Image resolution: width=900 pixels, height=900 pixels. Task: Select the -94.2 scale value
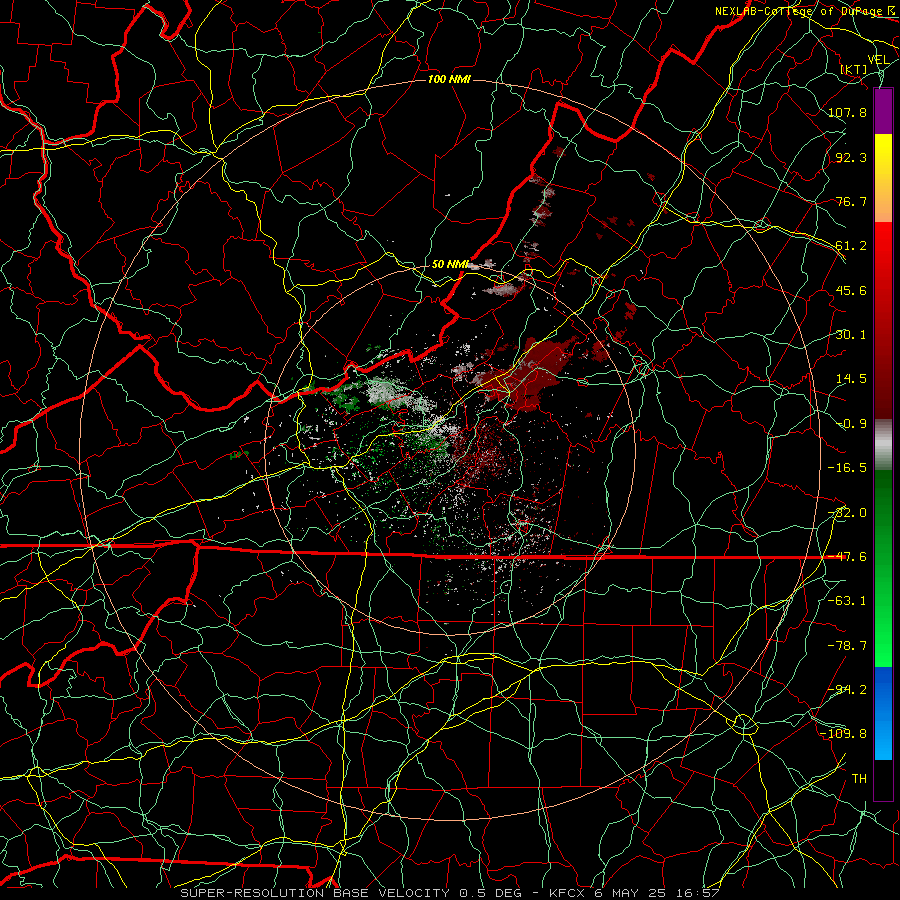click(x=847, y=690)
